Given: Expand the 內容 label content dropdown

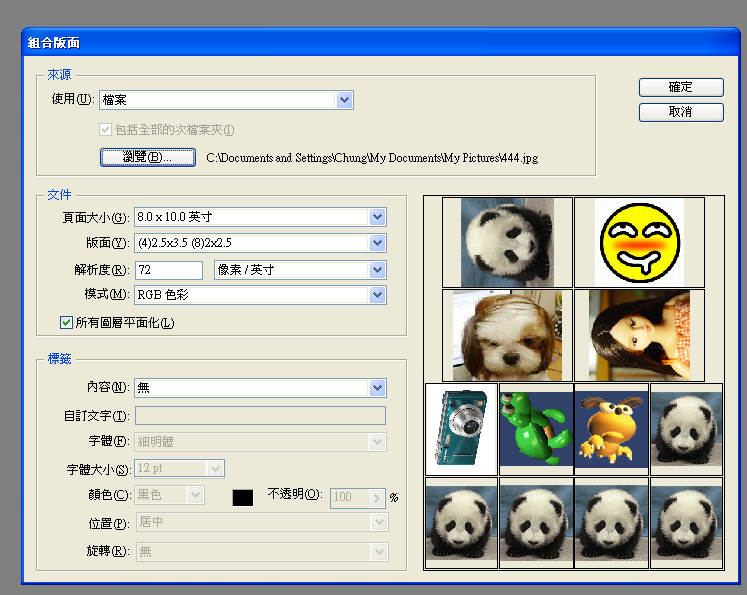Looking at the screenshot, I should pyautogui.click(x=377, y=388).
